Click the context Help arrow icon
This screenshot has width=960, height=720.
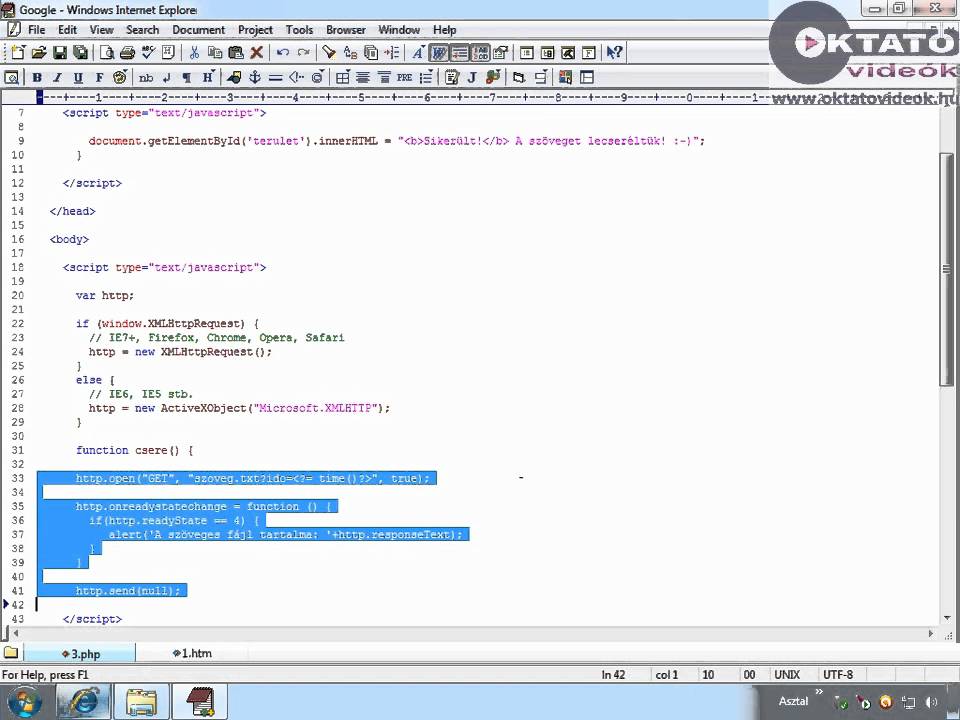click(x=615, y=53)
